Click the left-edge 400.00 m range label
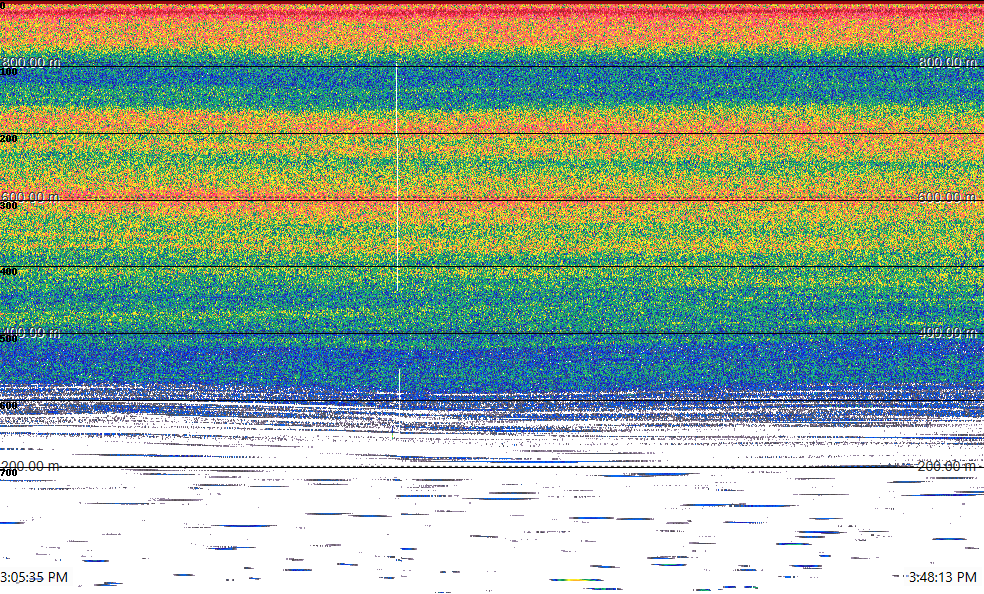The image size is (984, 594). point(31,332)
